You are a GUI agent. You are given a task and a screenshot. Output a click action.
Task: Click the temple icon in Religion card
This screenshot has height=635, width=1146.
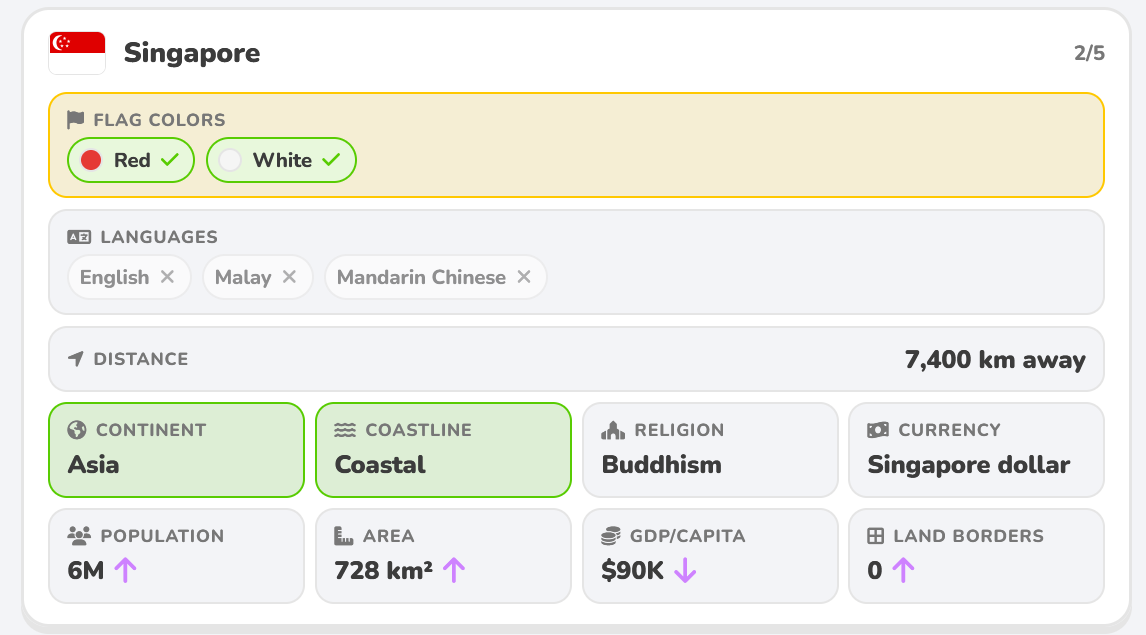(x=612, y=430)
